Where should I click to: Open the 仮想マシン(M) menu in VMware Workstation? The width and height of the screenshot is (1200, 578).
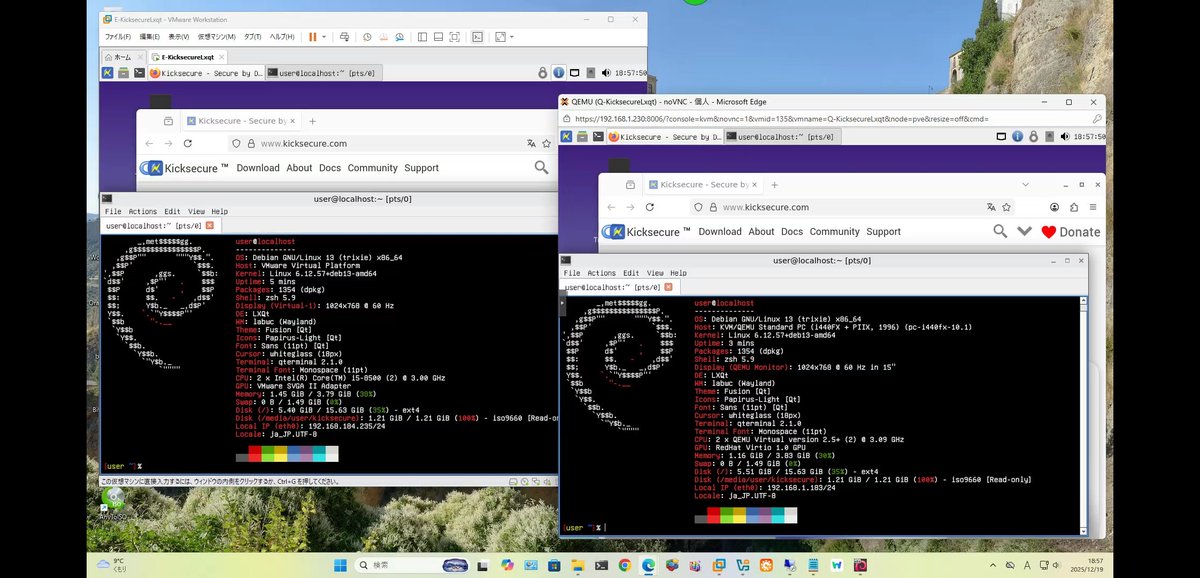pyautogui.click(x=216, y=37)
